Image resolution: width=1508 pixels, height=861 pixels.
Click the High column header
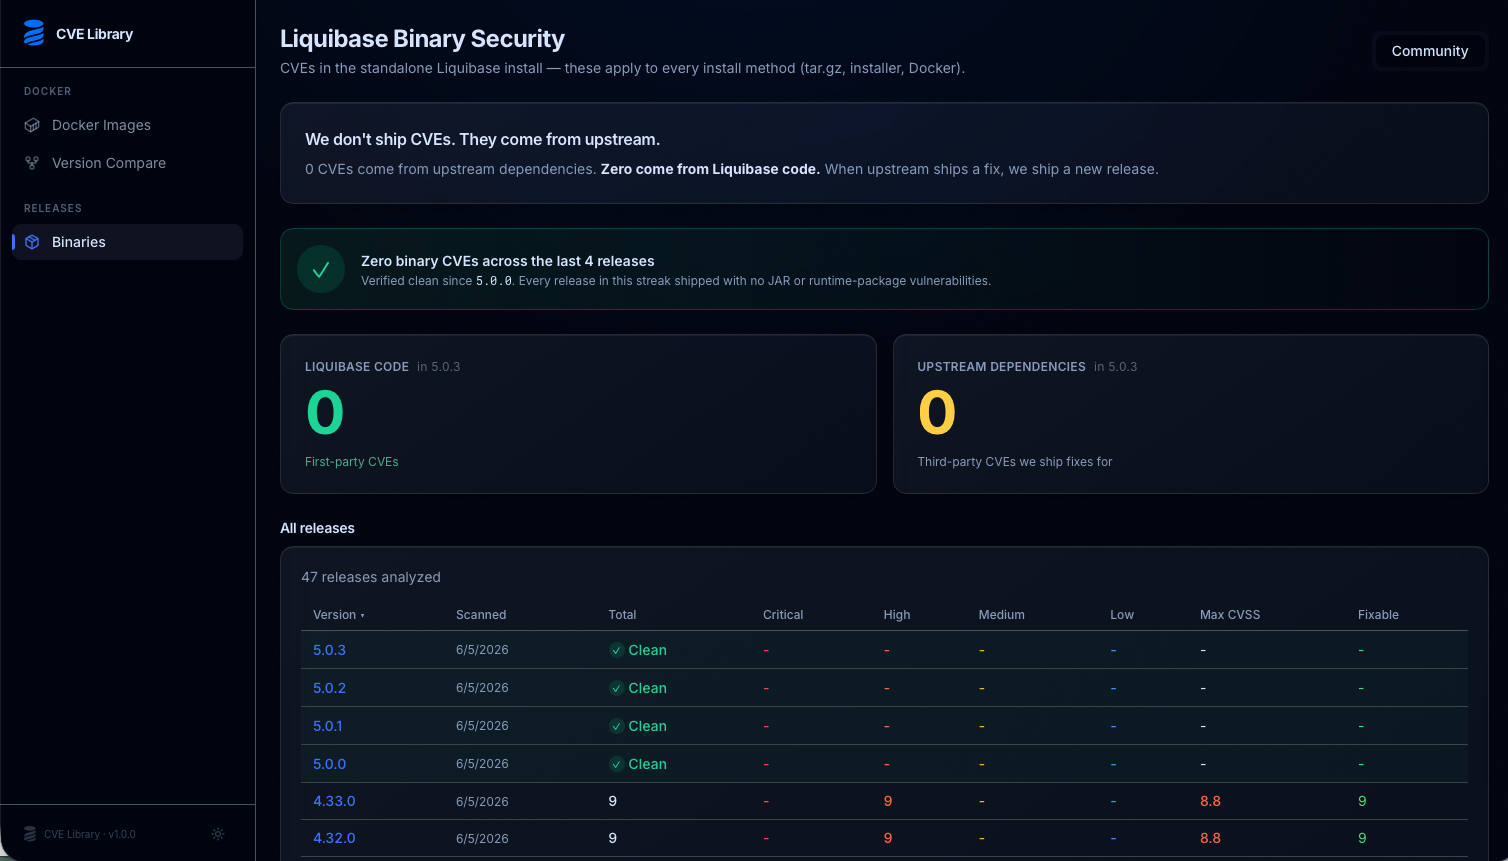(x=897, y=615)
